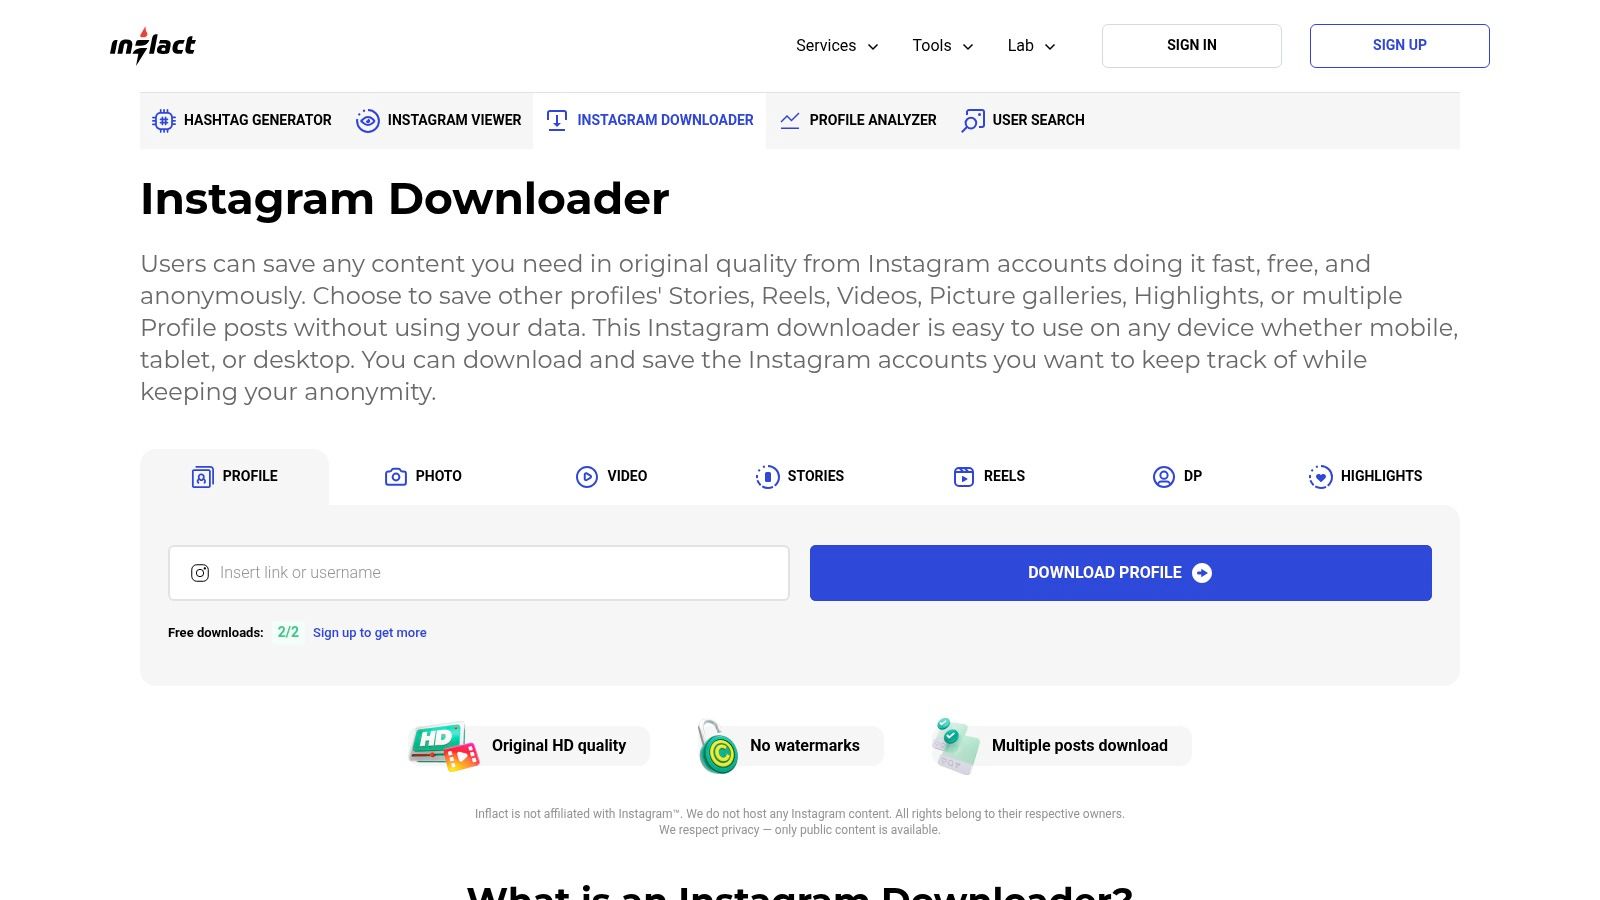Click the Sign Up button
1600x900 pixels.
(1400, 46)
